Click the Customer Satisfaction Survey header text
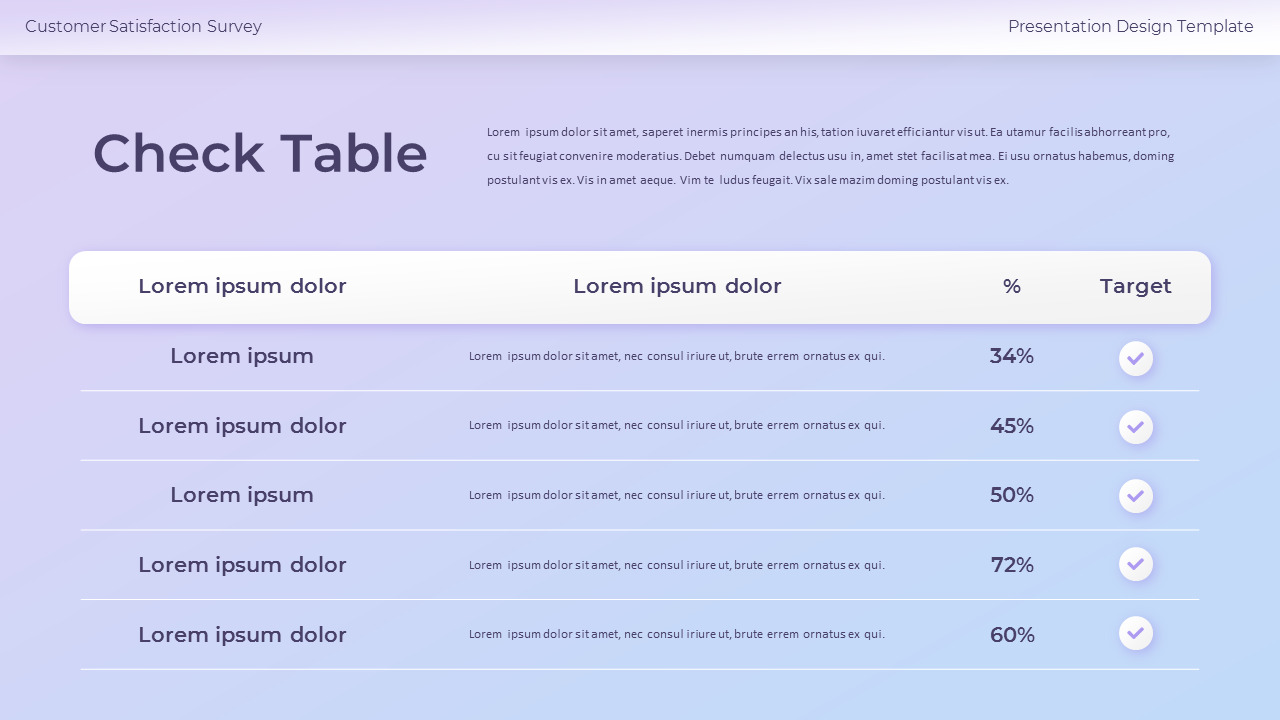The width and height of the screenshot is (1280, 720). coord(143,27)
